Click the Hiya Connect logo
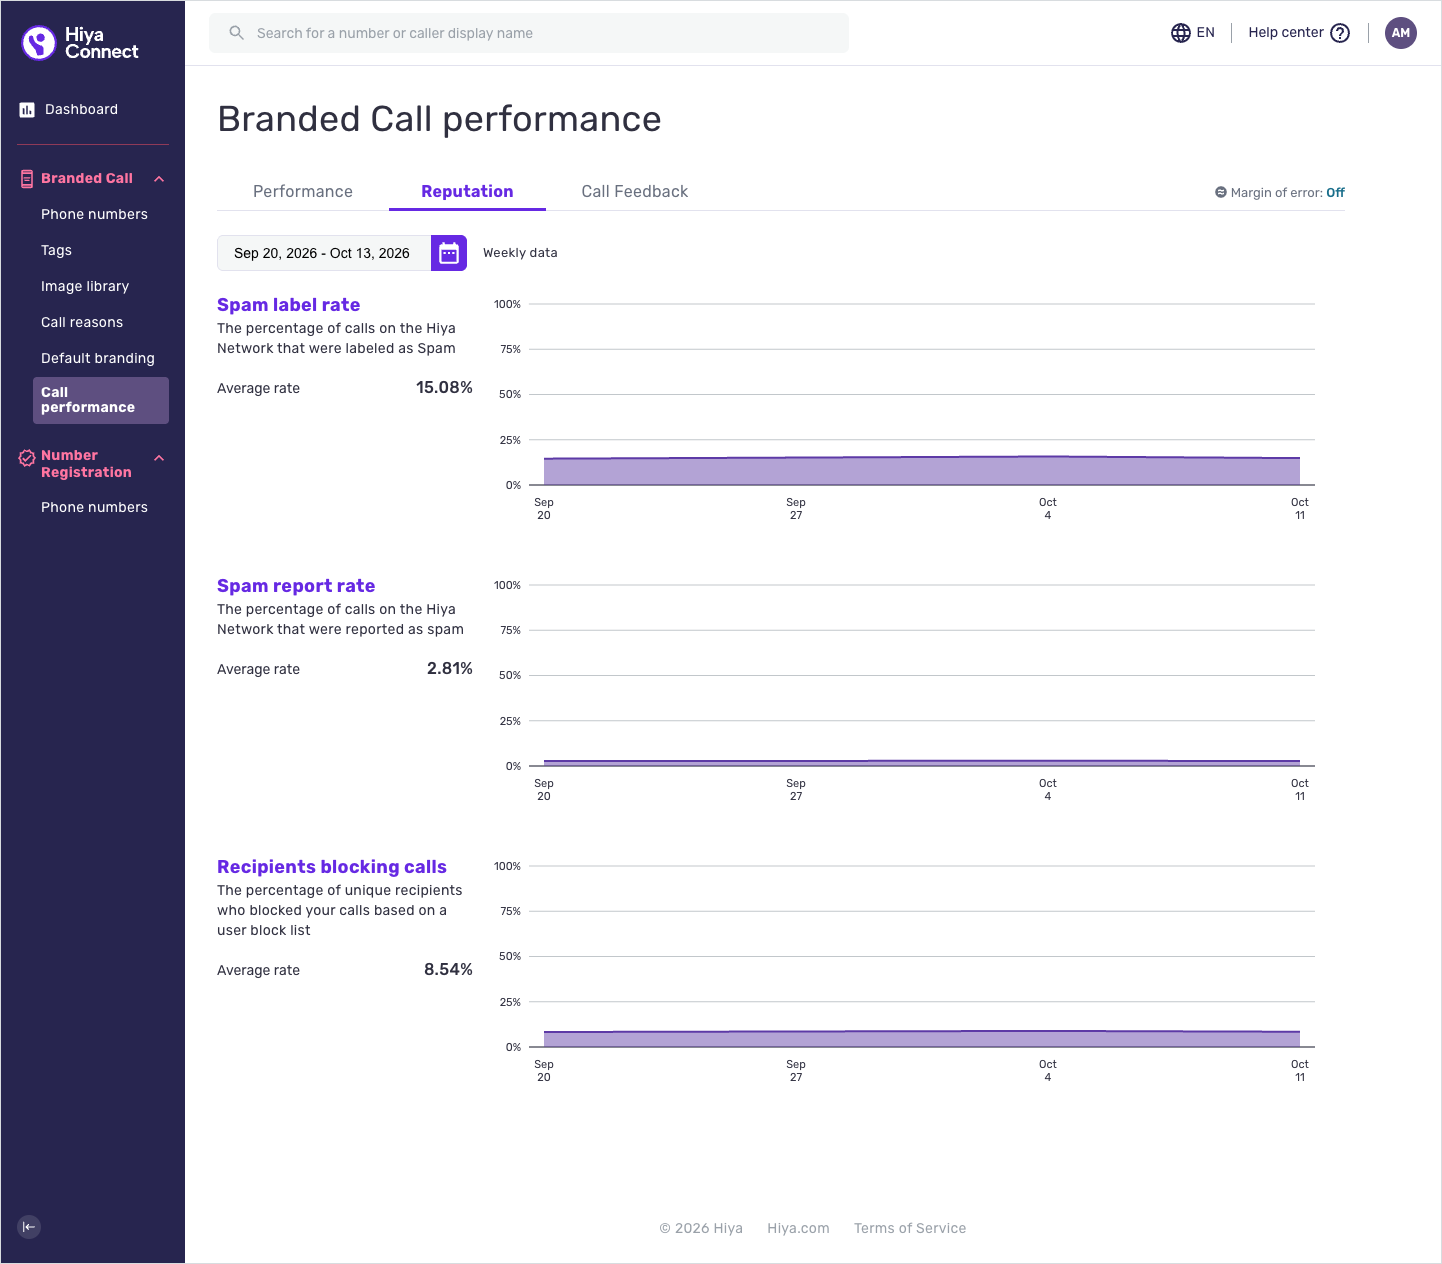 point(80,43)
